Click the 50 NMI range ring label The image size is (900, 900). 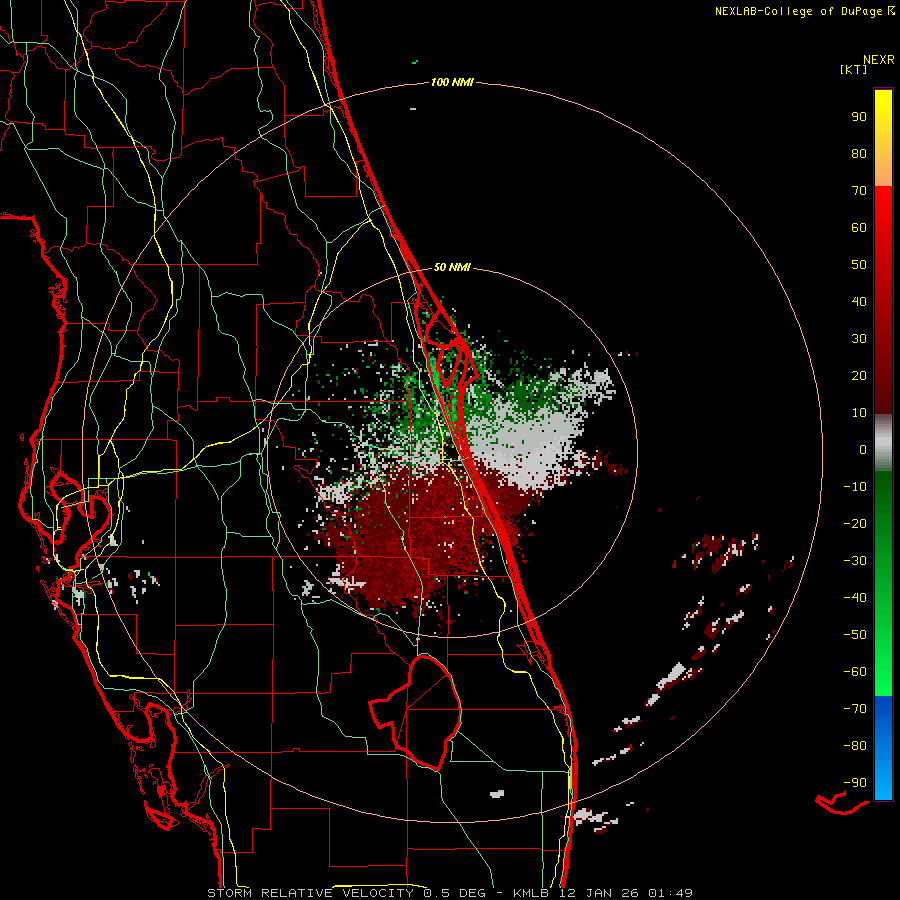(x=452, y=267)
